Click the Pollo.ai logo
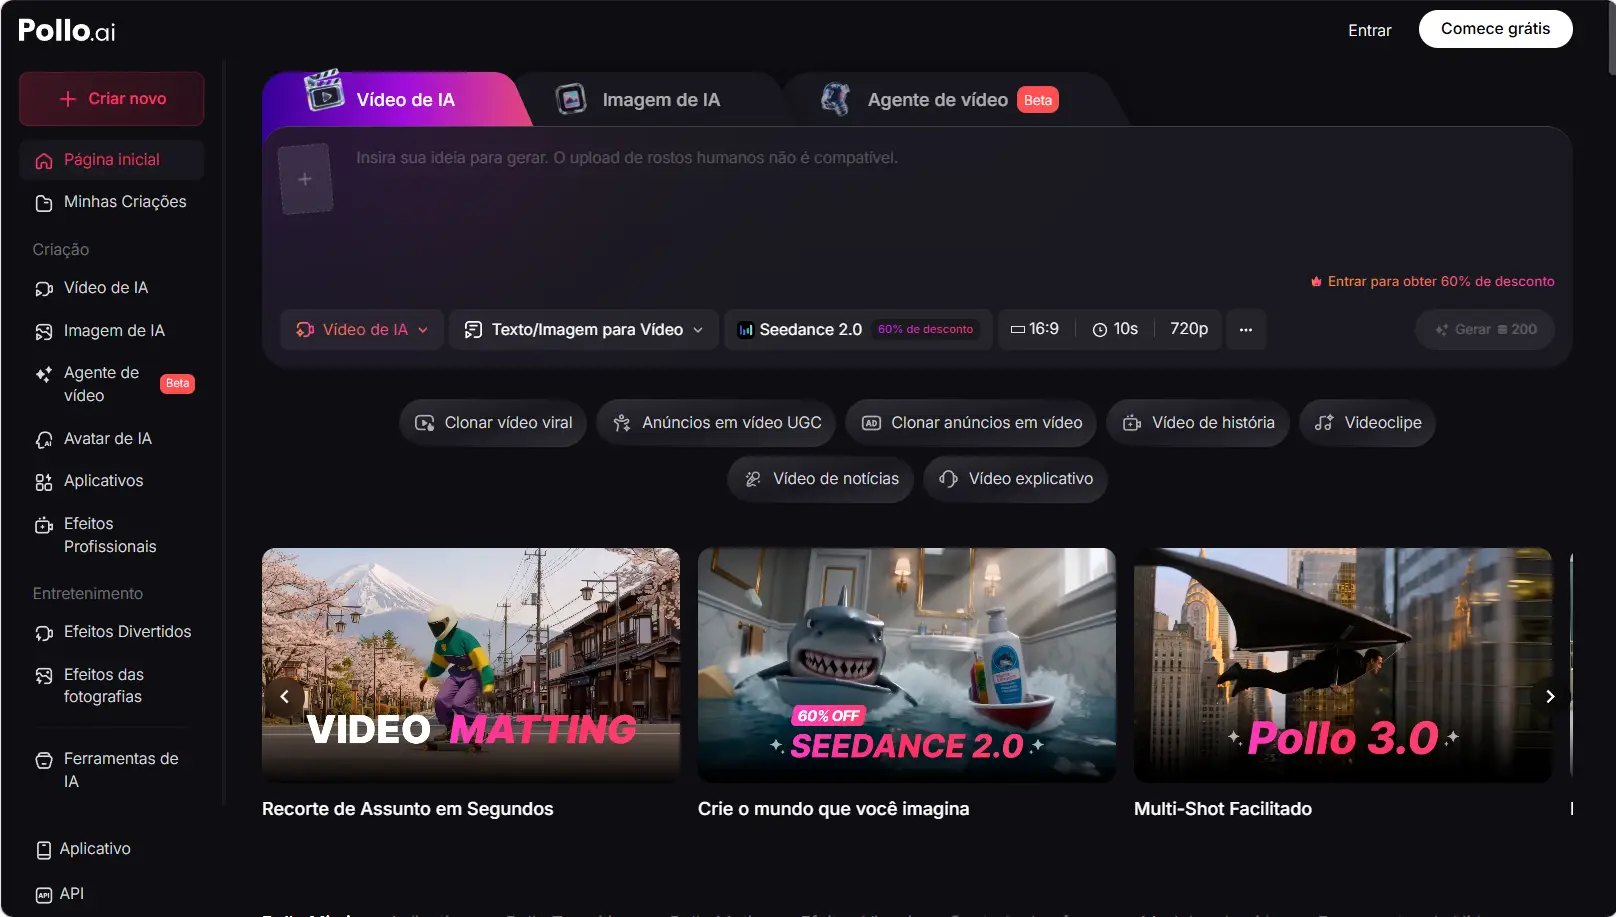 [67, 31]
